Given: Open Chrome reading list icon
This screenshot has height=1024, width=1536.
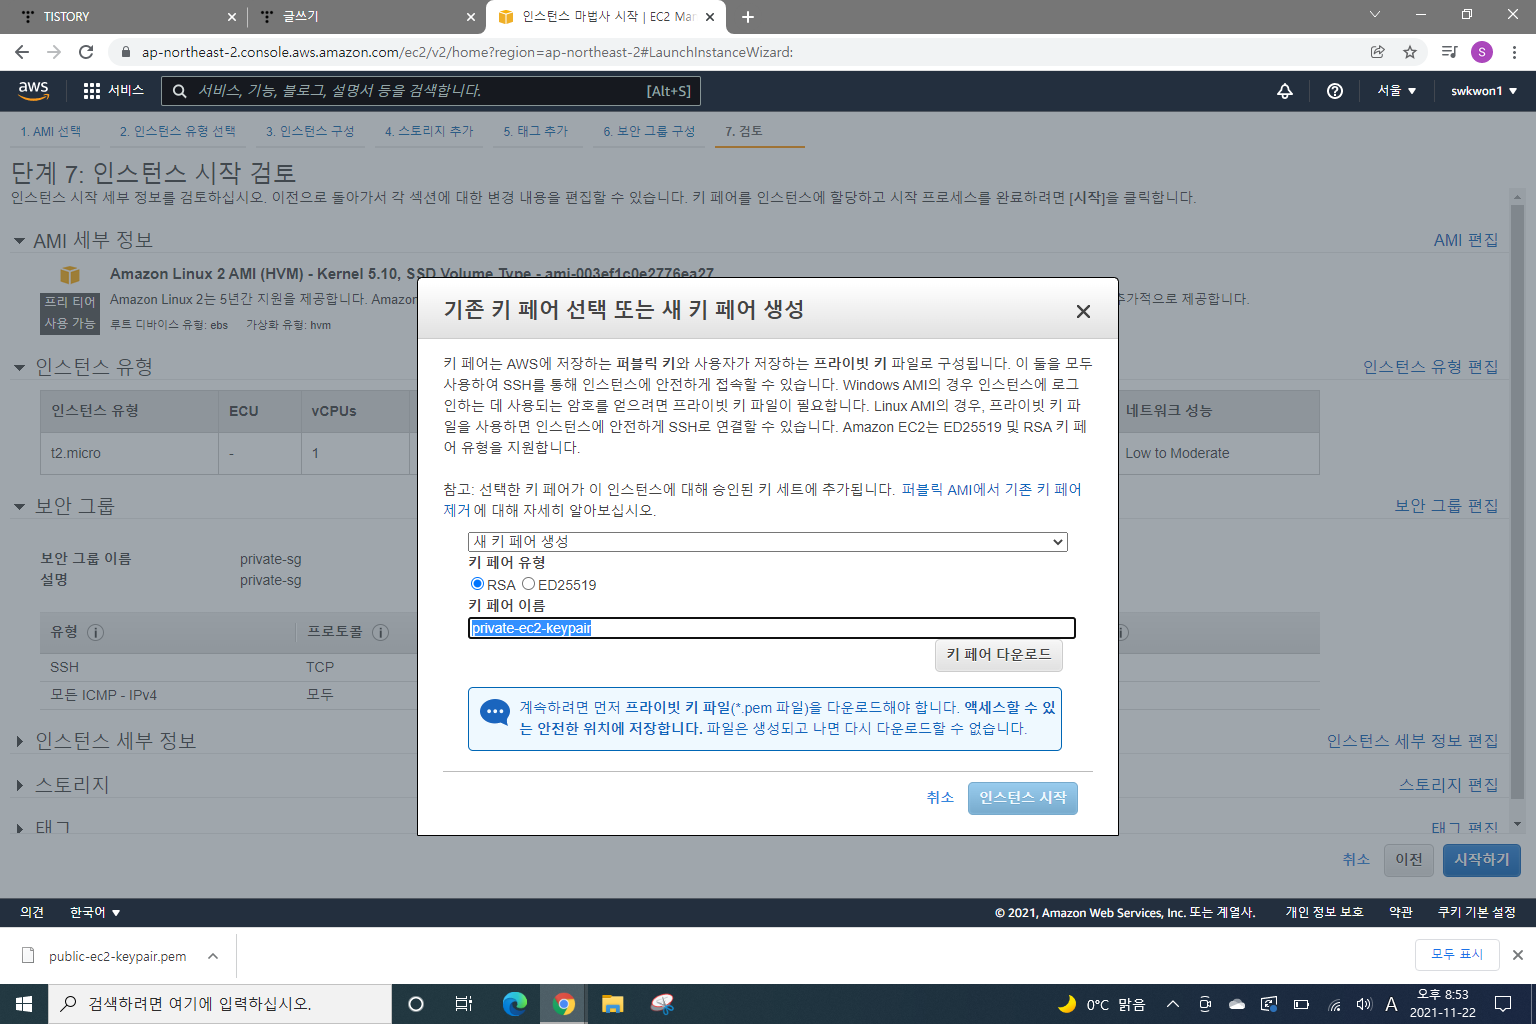Looking at the screenshot, I should pyautogui.click(x=1449, y=52).
